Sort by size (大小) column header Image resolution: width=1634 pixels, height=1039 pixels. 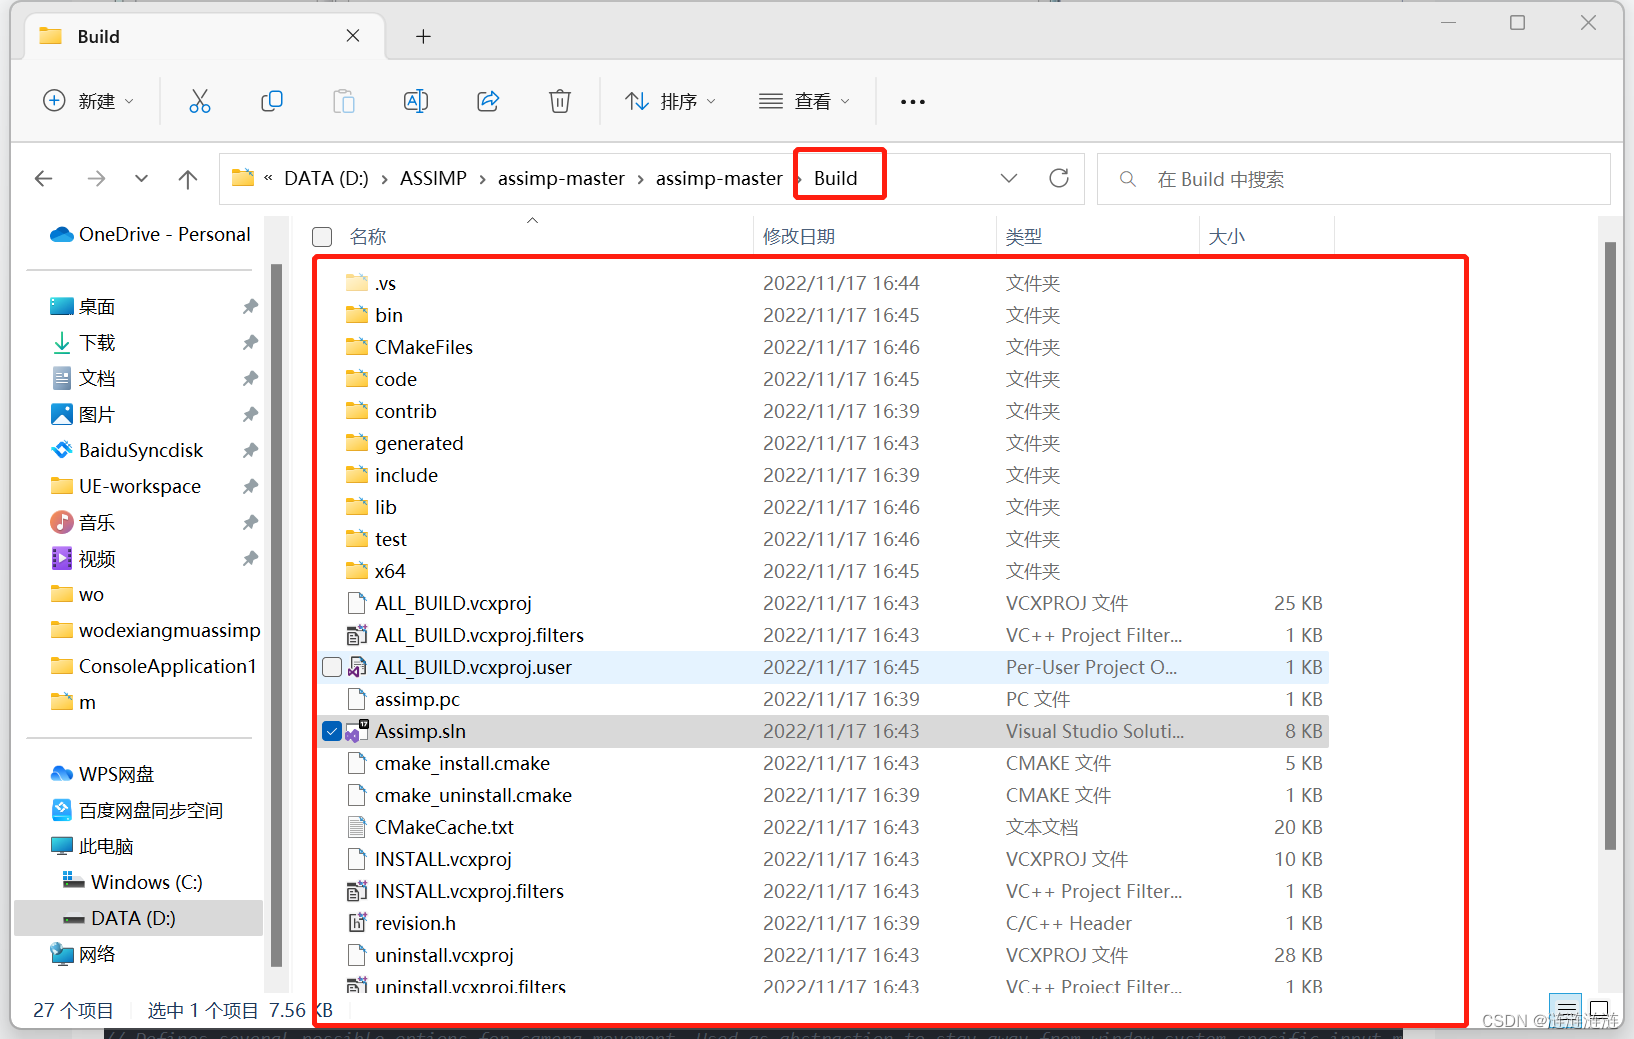pos(1227,237)
